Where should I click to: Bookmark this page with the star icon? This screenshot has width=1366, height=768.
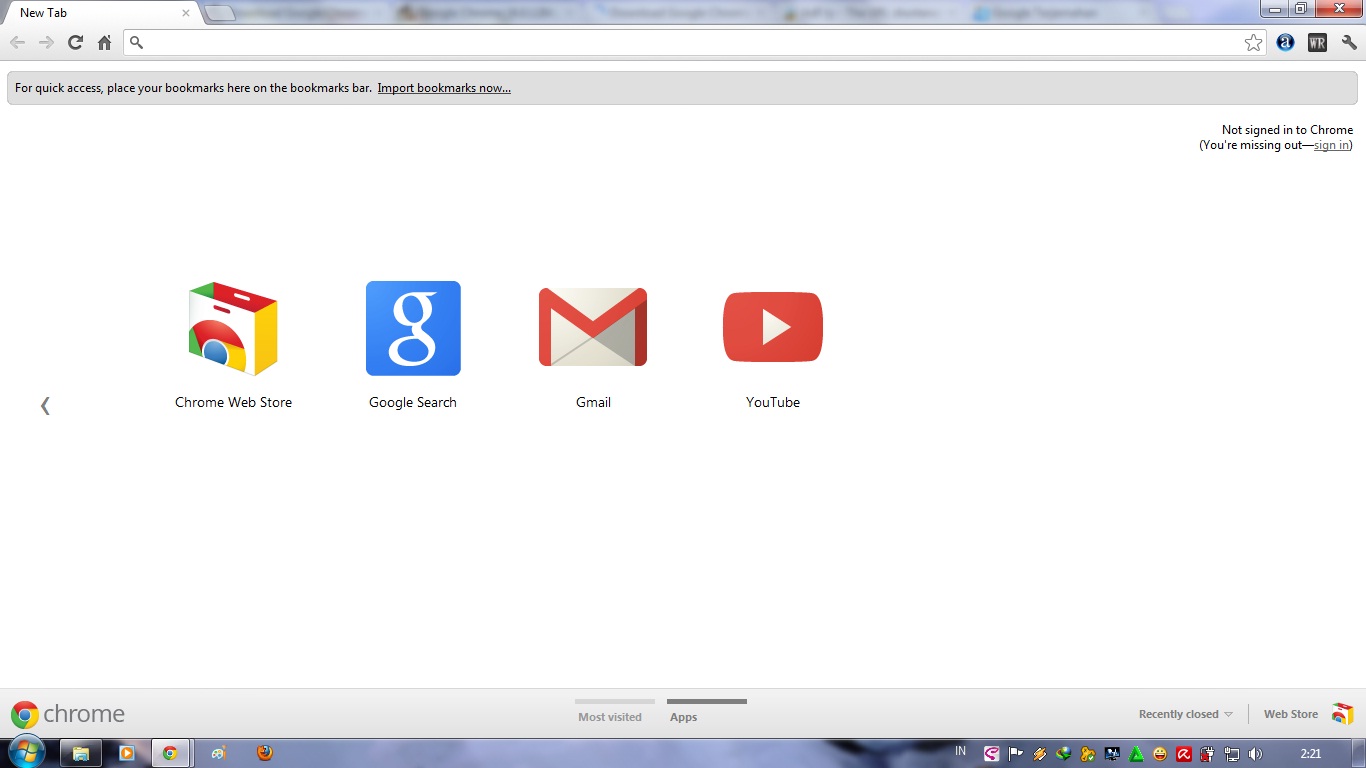(x=1253, y=42)
